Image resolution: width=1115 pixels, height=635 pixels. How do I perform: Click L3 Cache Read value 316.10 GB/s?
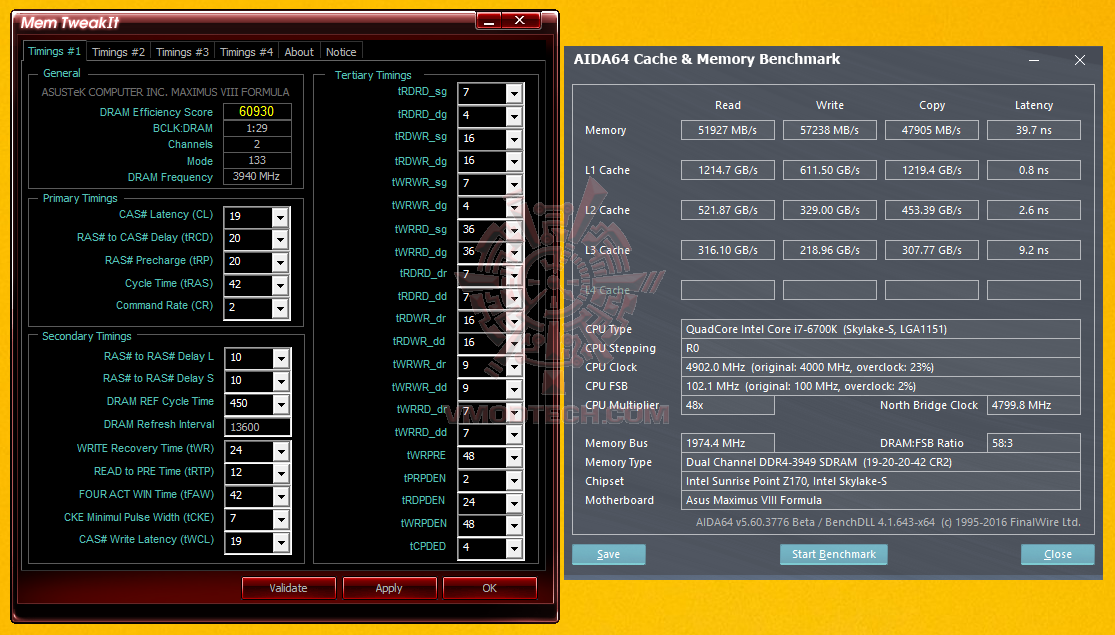[727, 250]
